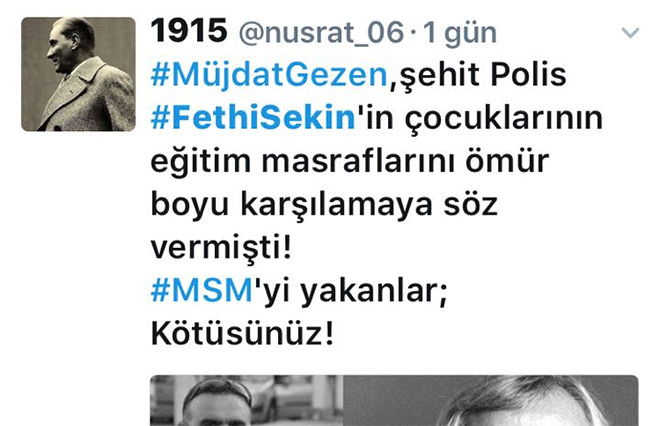Open the #FethiSekin hashtag
This screenshot has height=426, width=660.
[253, 117]
